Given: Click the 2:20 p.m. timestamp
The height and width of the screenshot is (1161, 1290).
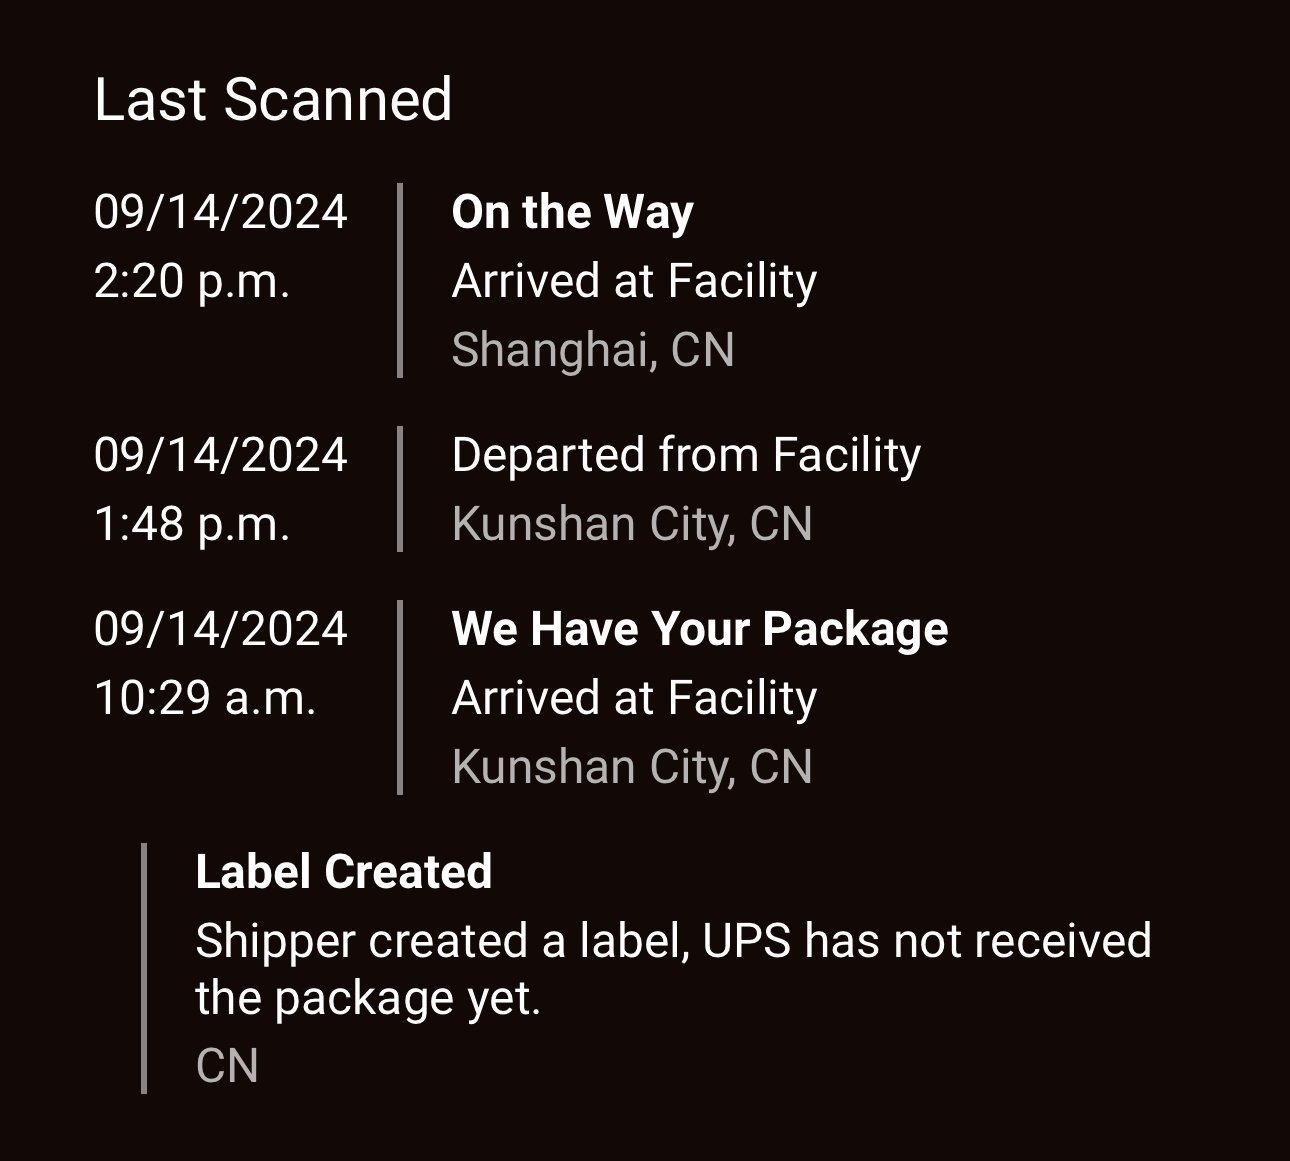Looking at the screenshot, I should pos(192,282).
